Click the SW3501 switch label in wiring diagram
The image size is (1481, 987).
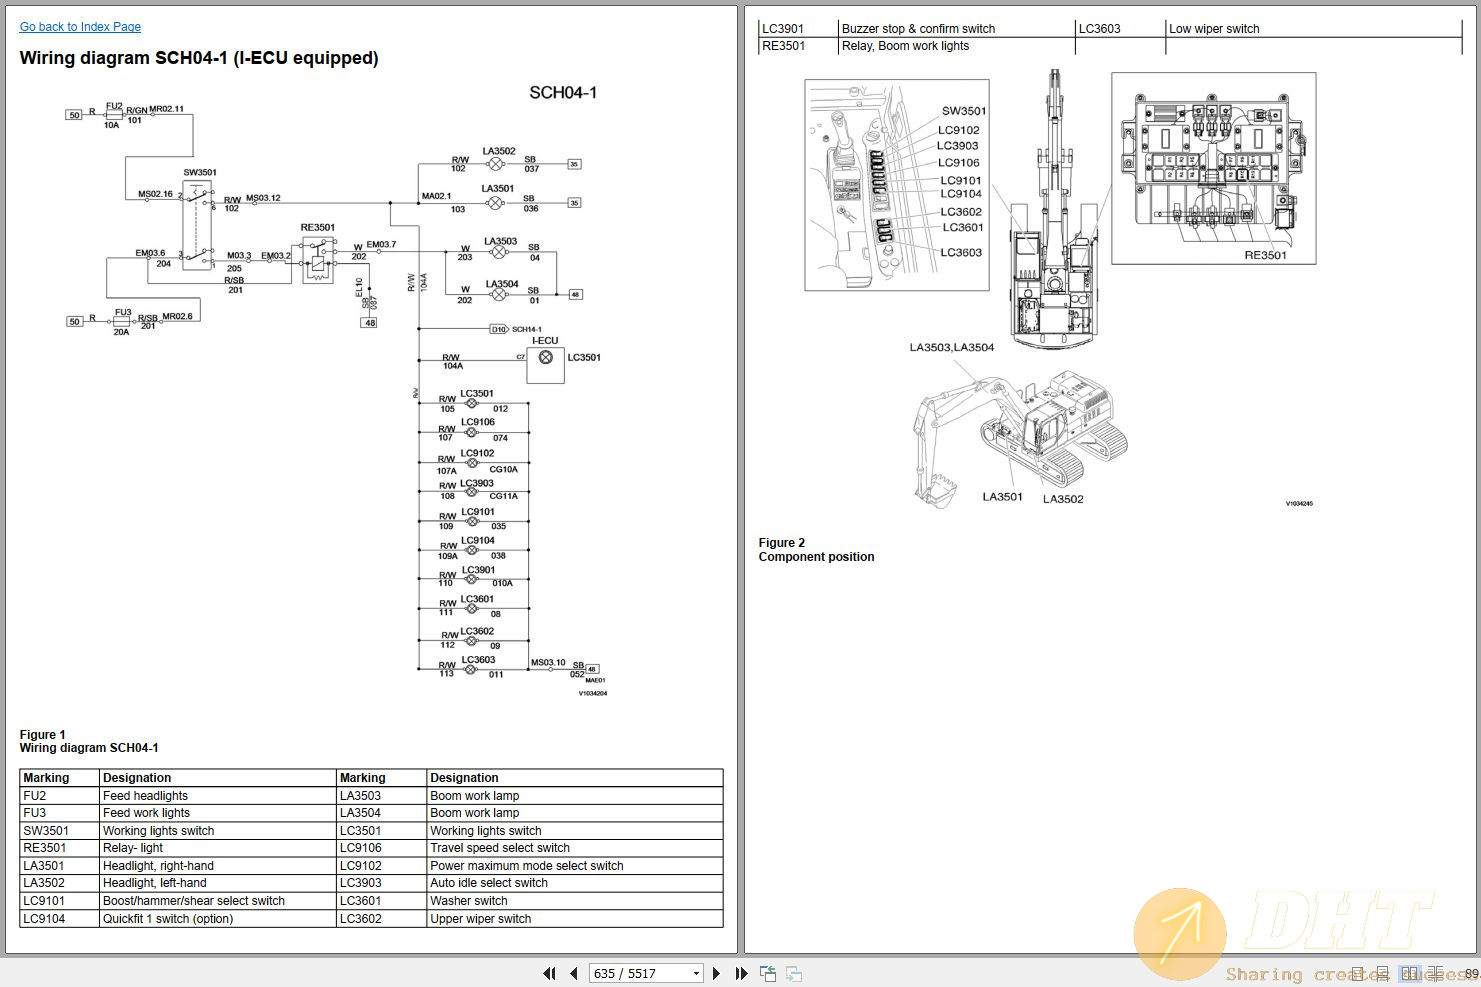tap(200, 173)
